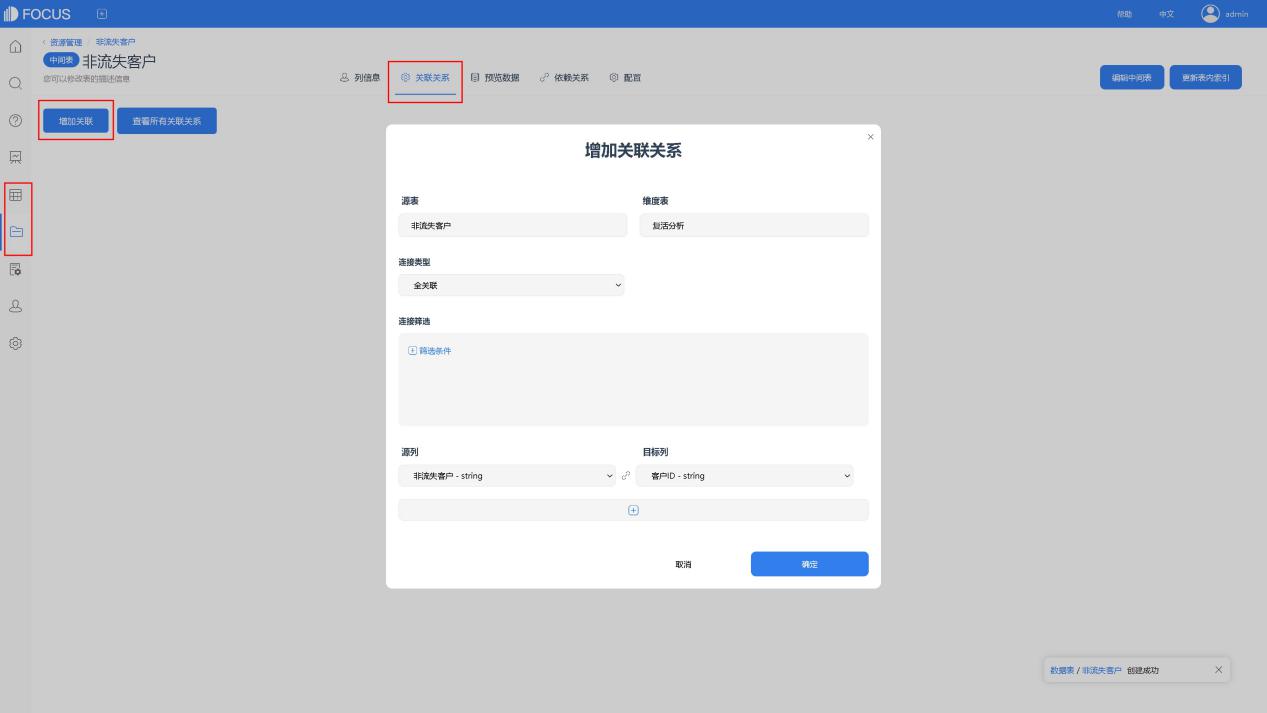Screen dimensions: 1267x713
Task: Click the question mark icon in sidebar
Action: (x=15, y=120)
